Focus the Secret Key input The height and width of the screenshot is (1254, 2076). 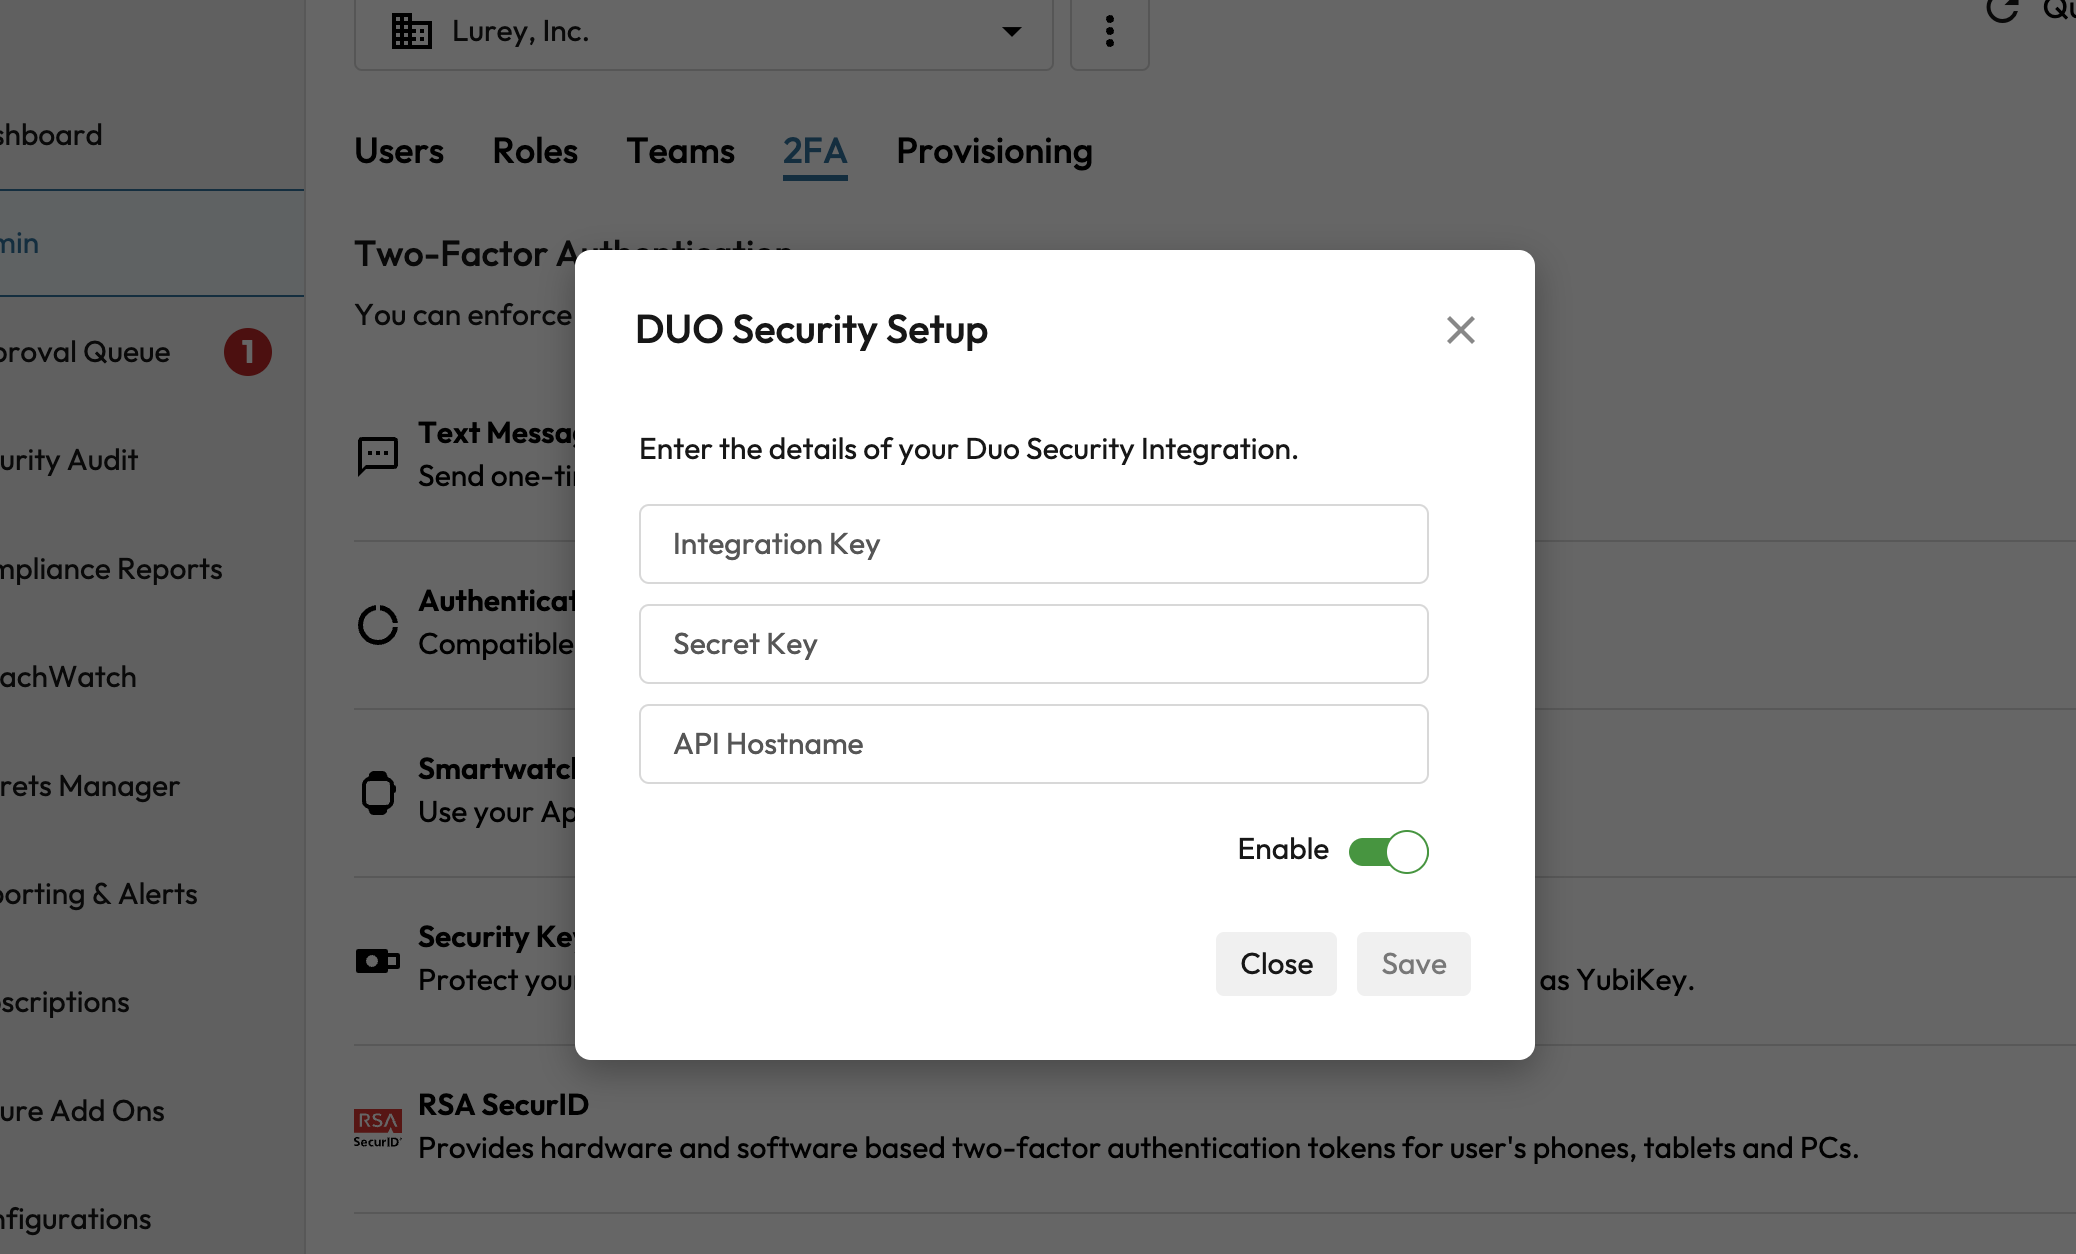pyautogui.click(x=1033, y=644)
